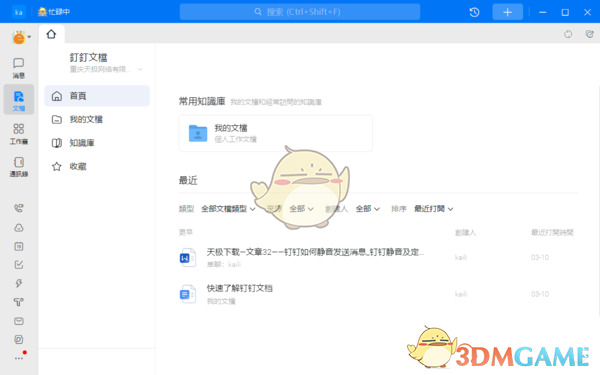
Task: Click the busy status (忙碌中) indicator
Action: click(x=54, y=12)
